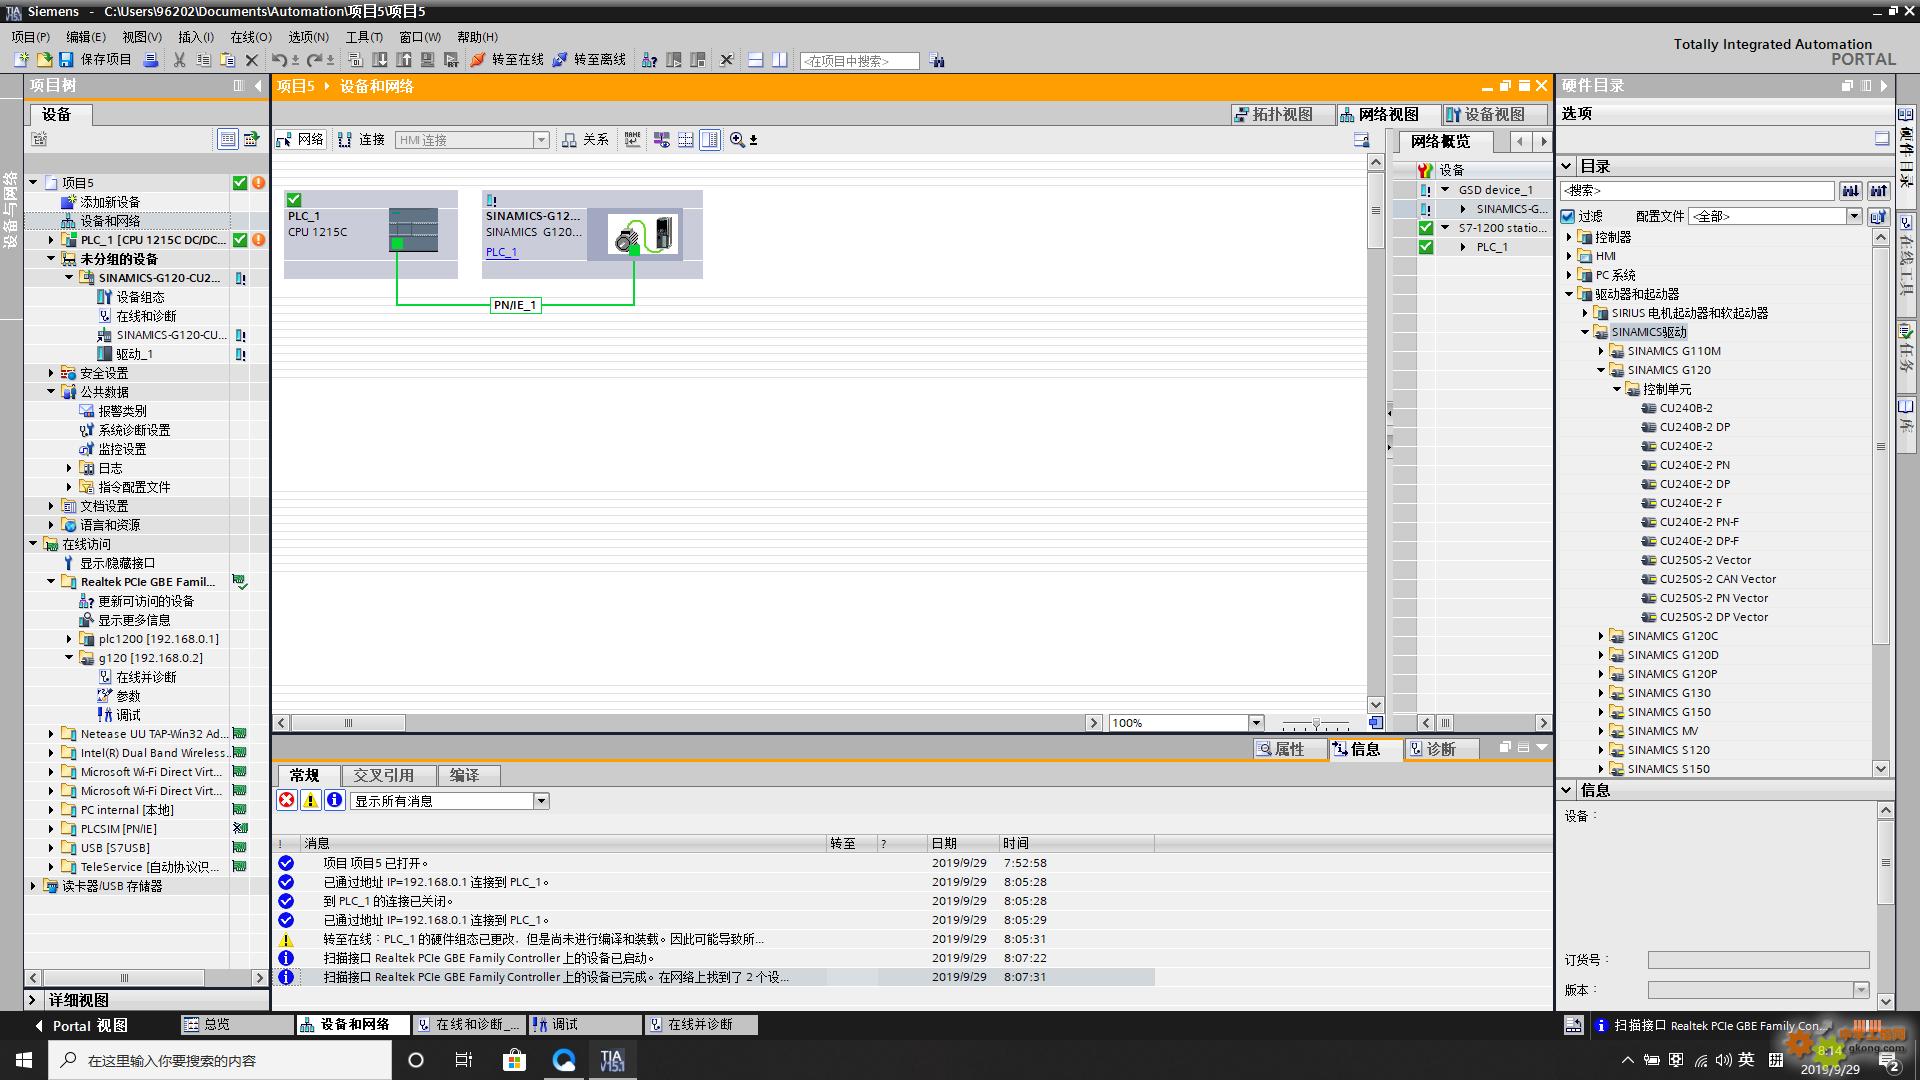The width and height of the screenshot is (1920, 1080).
Task: Click the Paste clipboard icon
Action: (x=227, y=60)
